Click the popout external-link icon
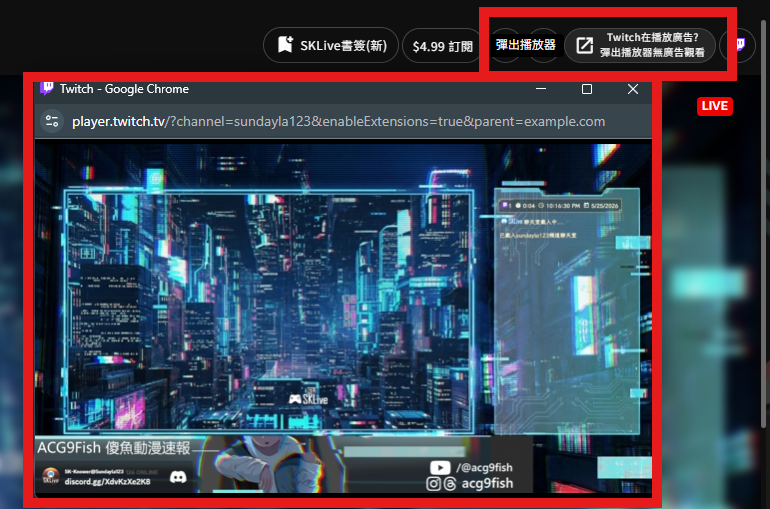This screenshot has height=509, width=770. (584, 46)
